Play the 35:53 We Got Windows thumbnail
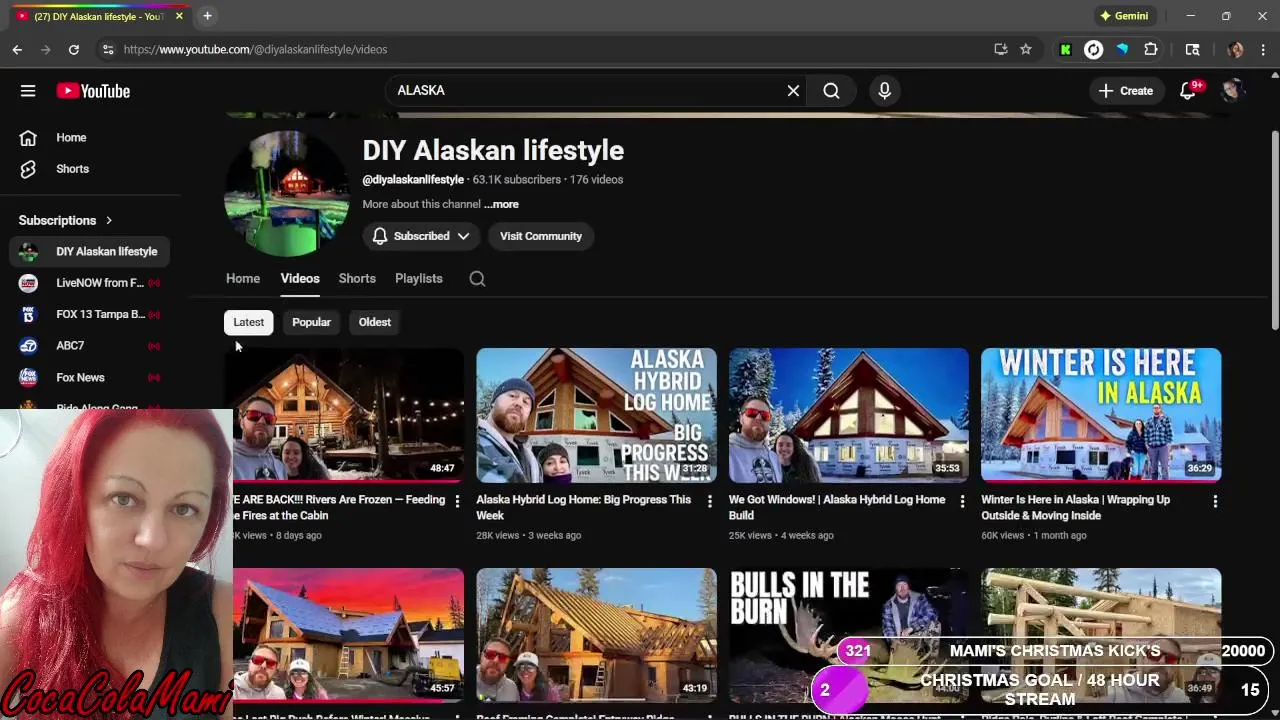Viewport: 1280px width, 720px height. (x=849, y=415)
